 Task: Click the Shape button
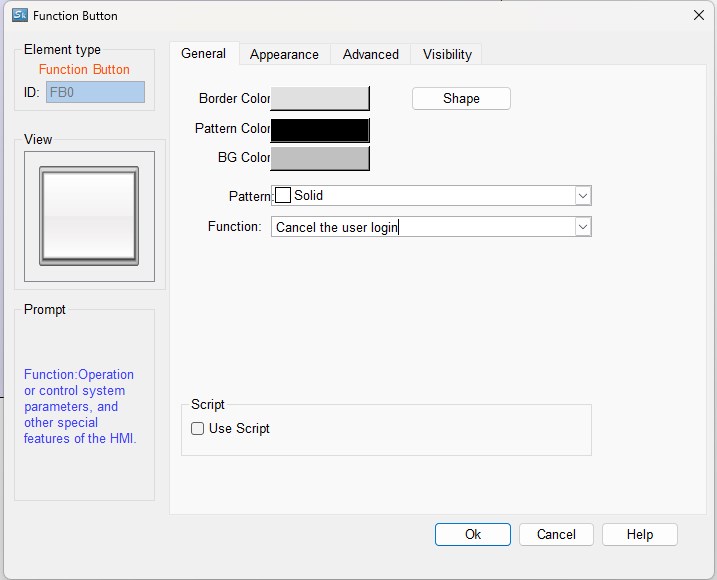coord(461,98)
